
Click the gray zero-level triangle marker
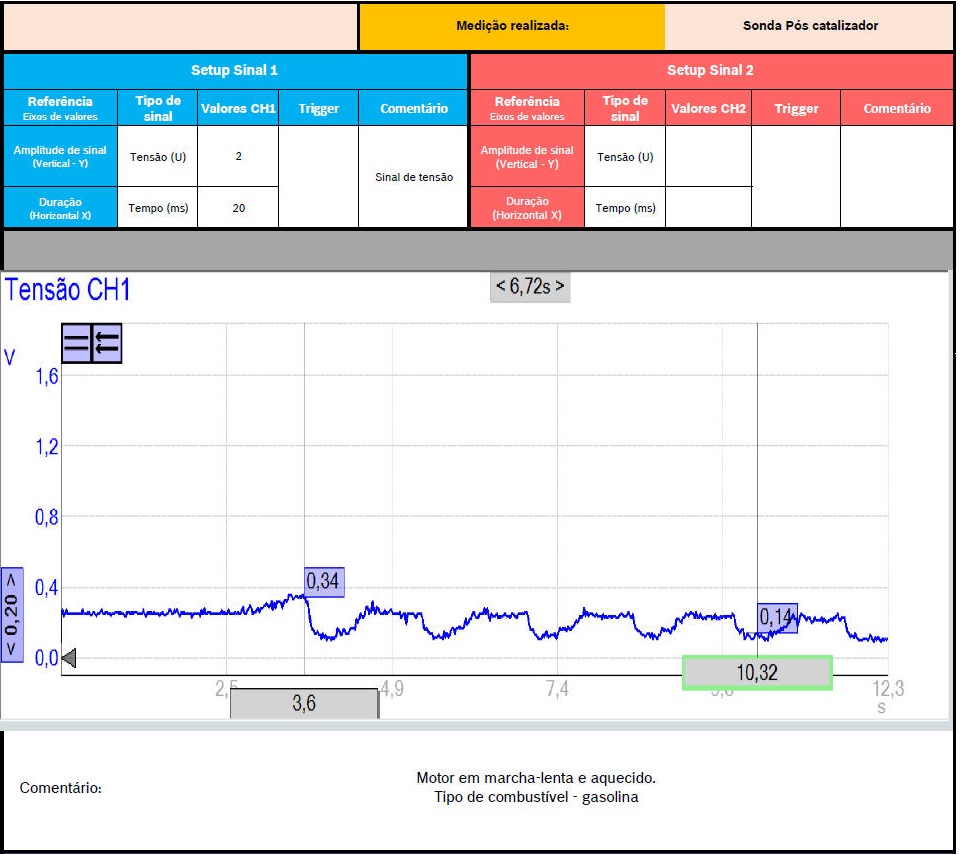tap(69, 658)
